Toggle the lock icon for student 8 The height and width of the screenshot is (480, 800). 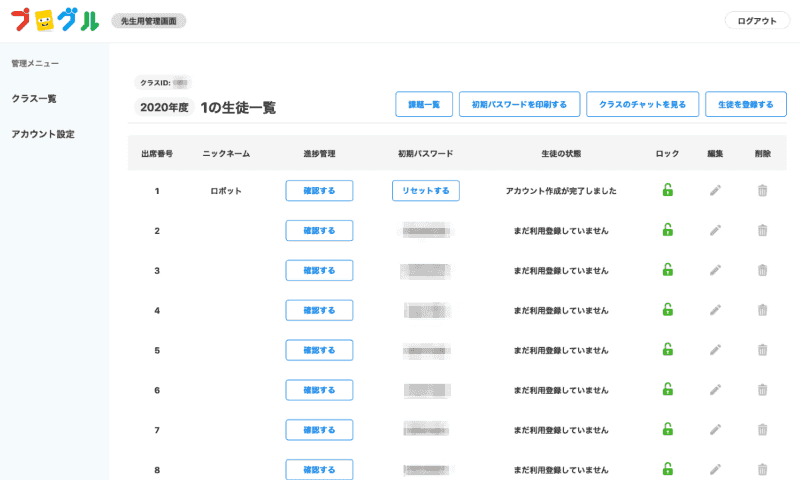coord(667,469)
